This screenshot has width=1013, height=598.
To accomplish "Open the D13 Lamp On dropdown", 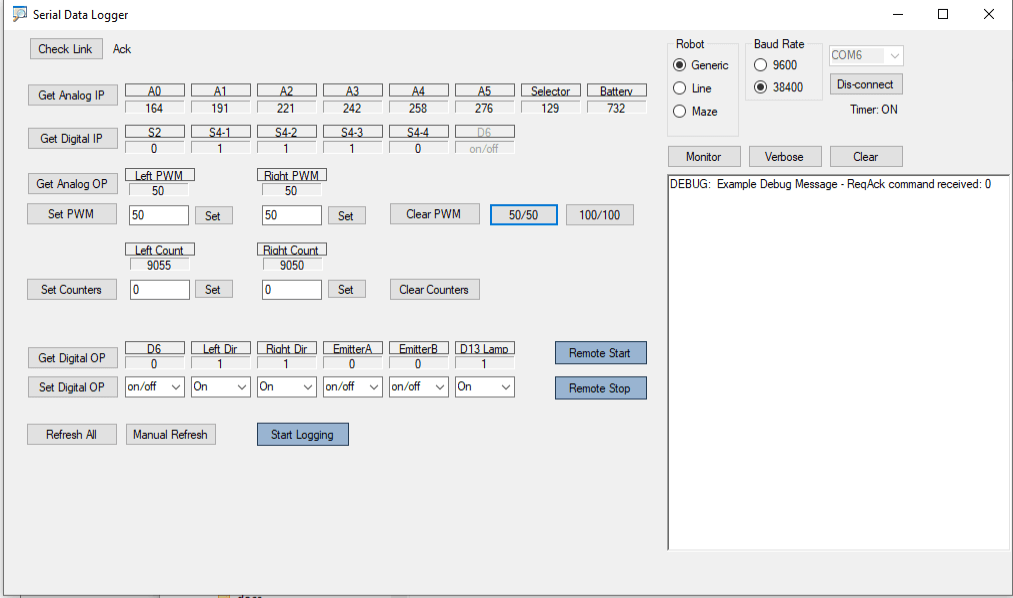I will (x=485, y=387).
